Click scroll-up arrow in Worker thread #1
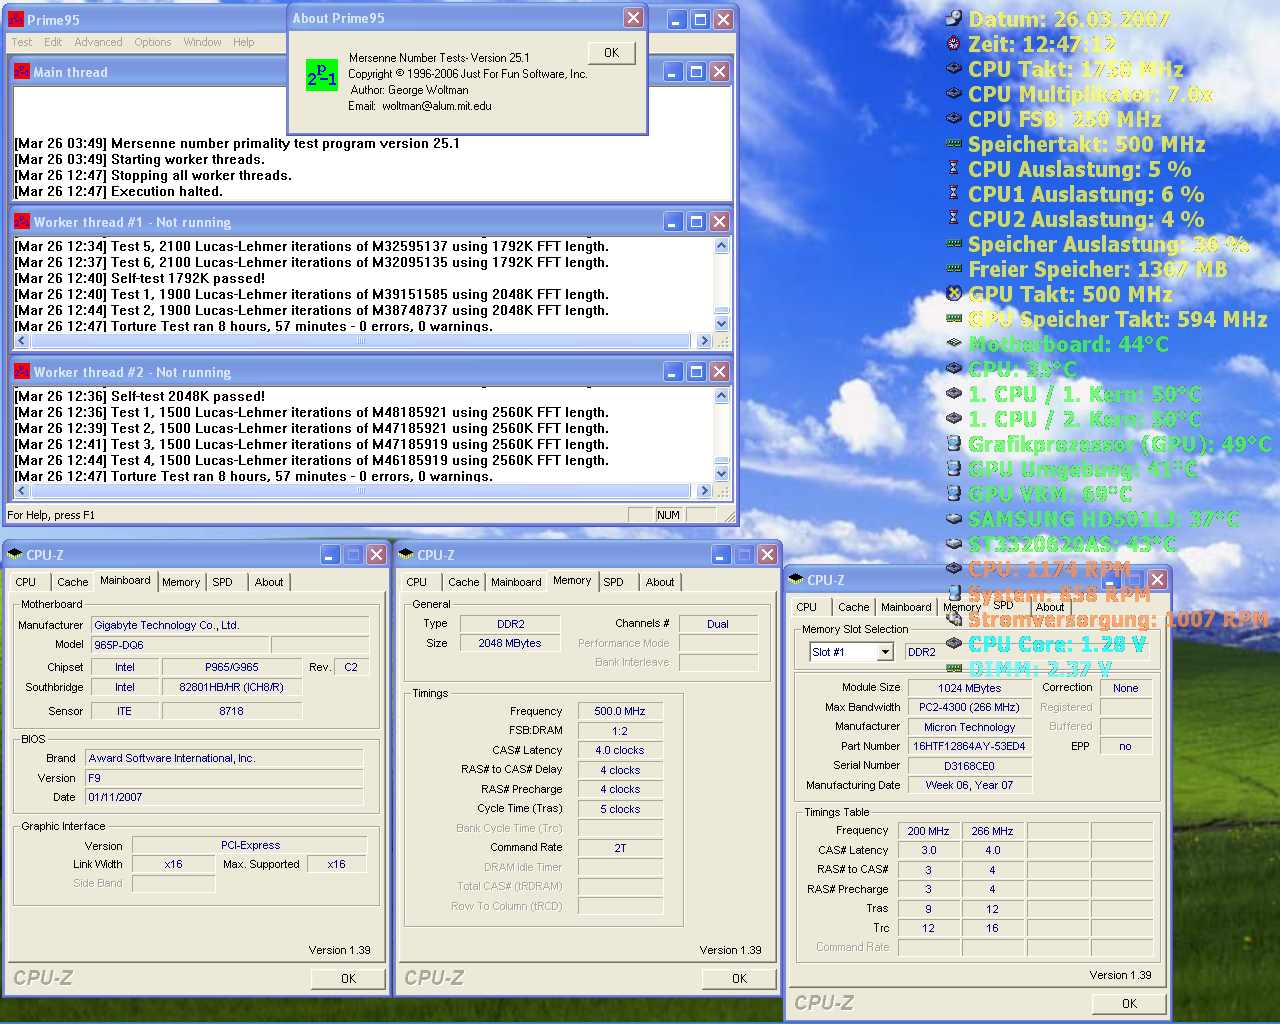This screenshot has width=1280, height=1024. click(722, 245)
